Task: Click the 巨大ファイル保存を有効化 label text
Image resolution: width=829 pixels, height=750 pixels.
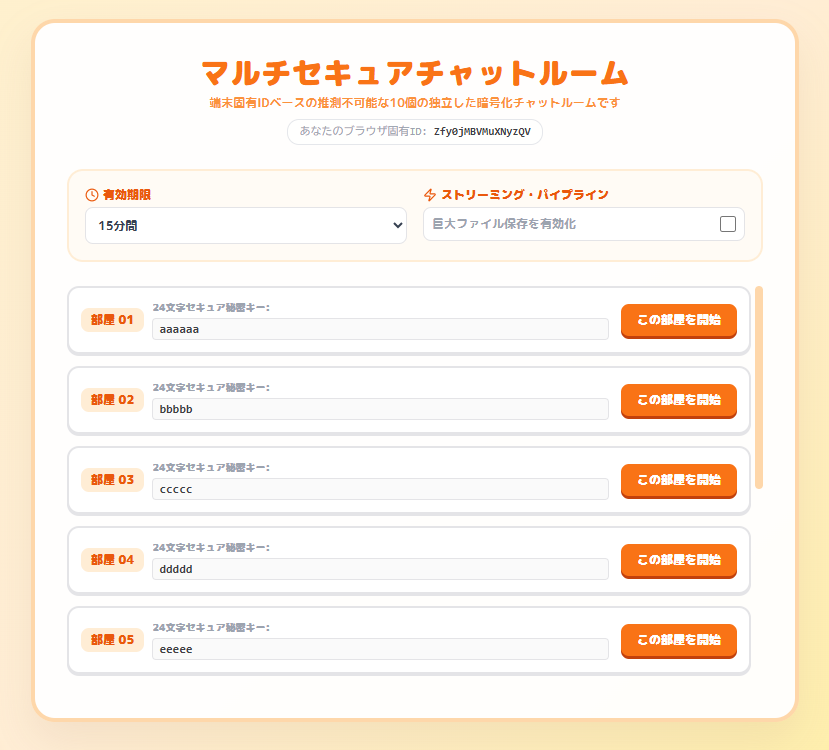Action: click(504, 224)
